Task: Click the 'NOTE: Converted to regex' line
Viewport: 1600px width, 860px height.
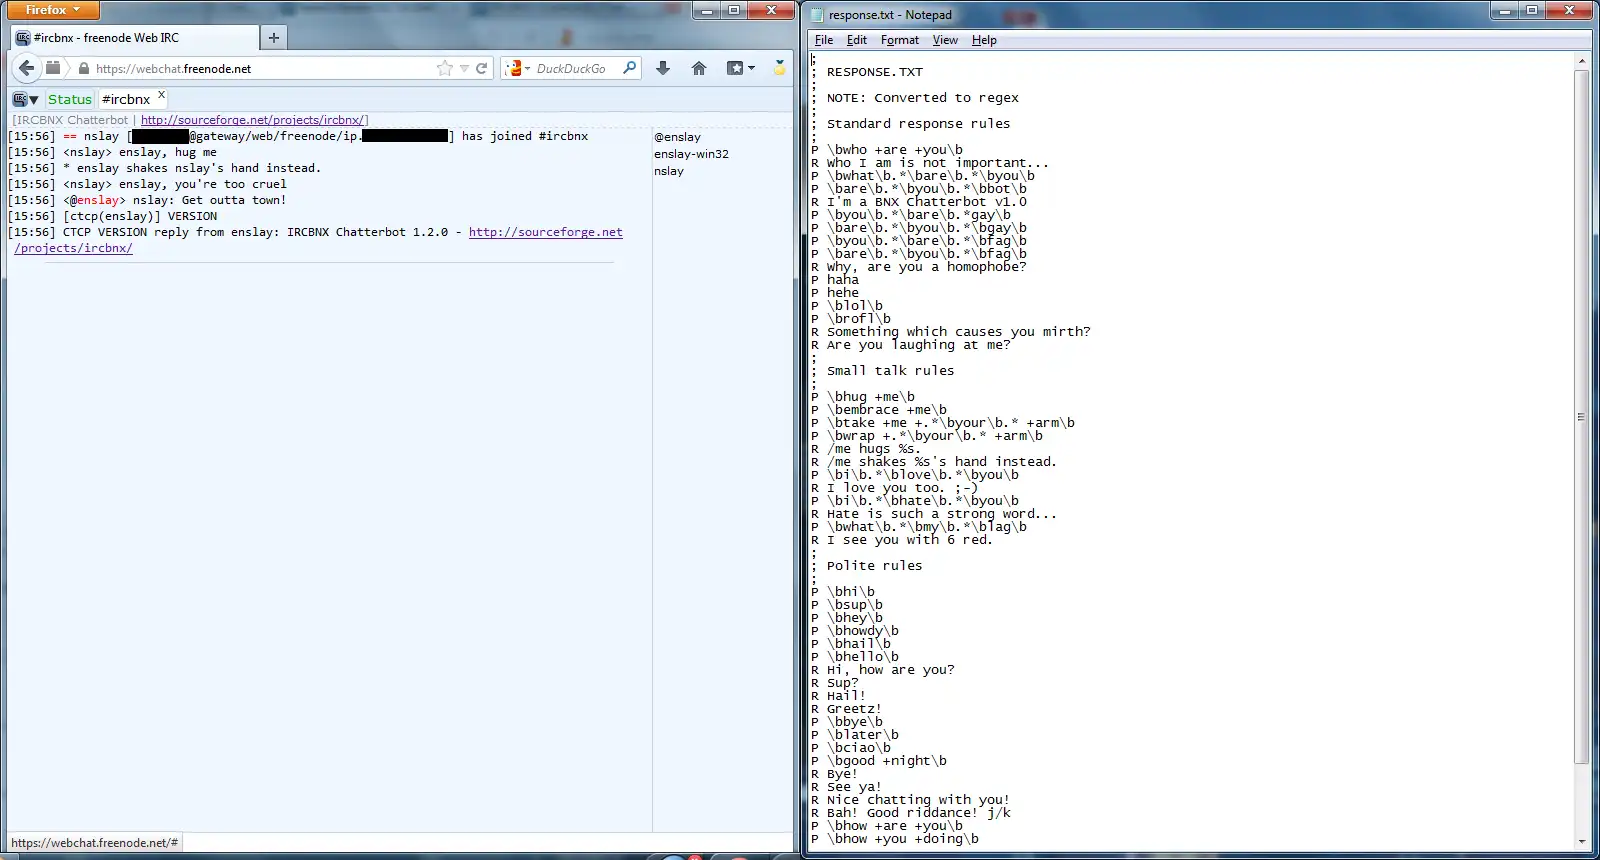Action: click(x=923, y=98)
